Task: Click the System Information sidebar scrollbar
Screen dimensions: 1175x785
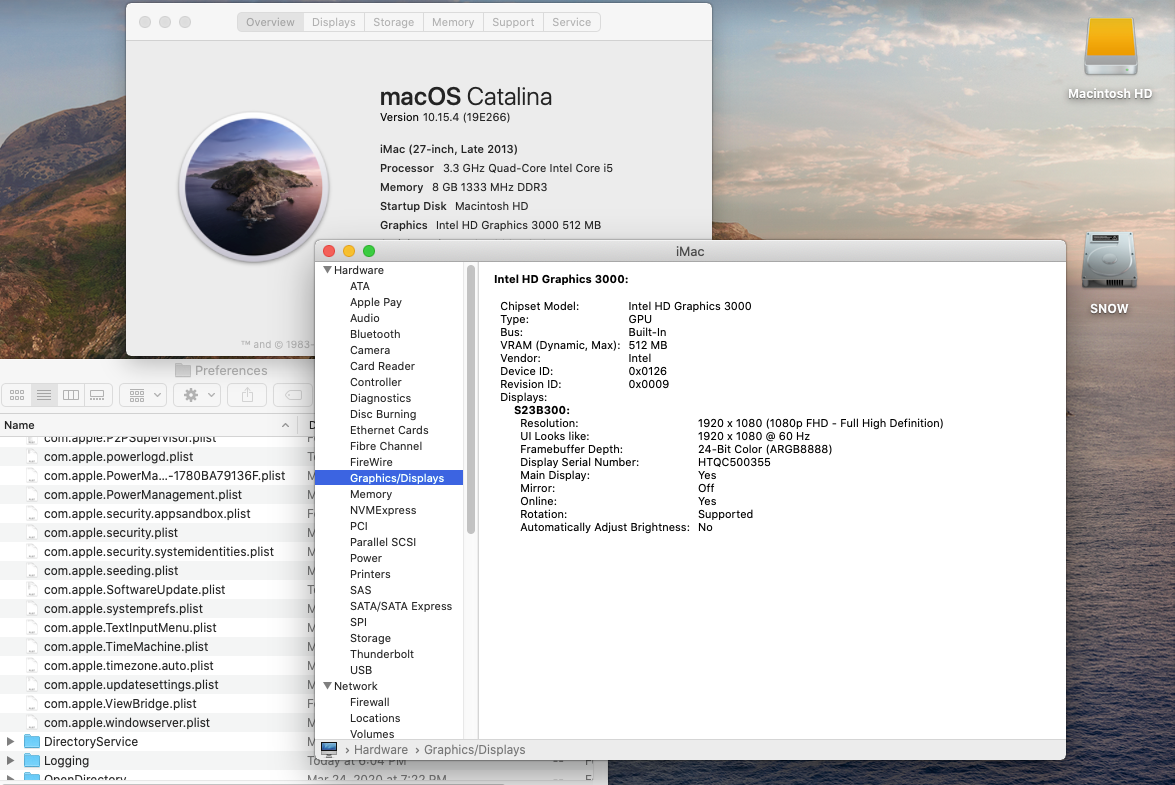Action: (x=471, y=399)
